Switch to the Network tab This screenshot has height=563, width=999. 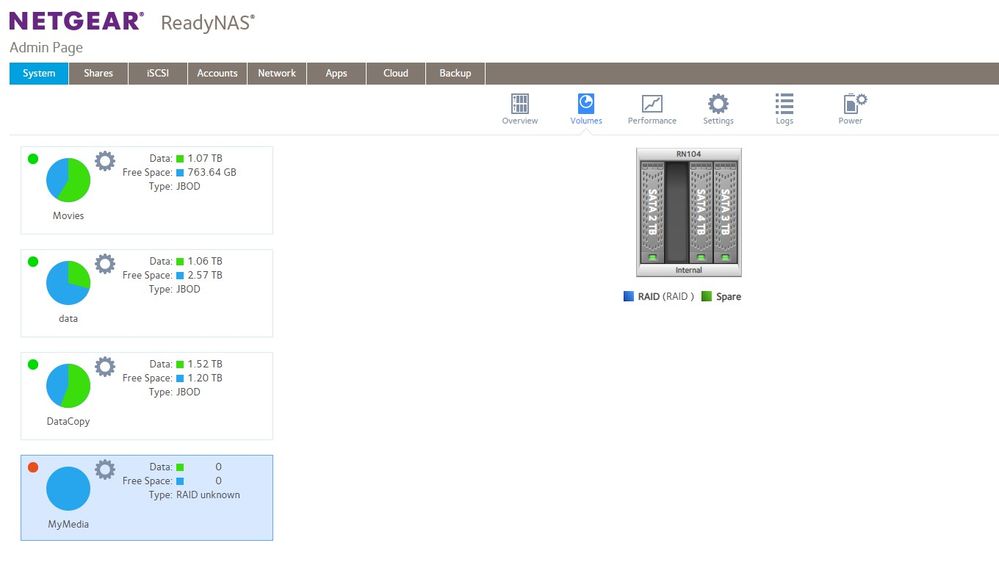tap(277, 73)
